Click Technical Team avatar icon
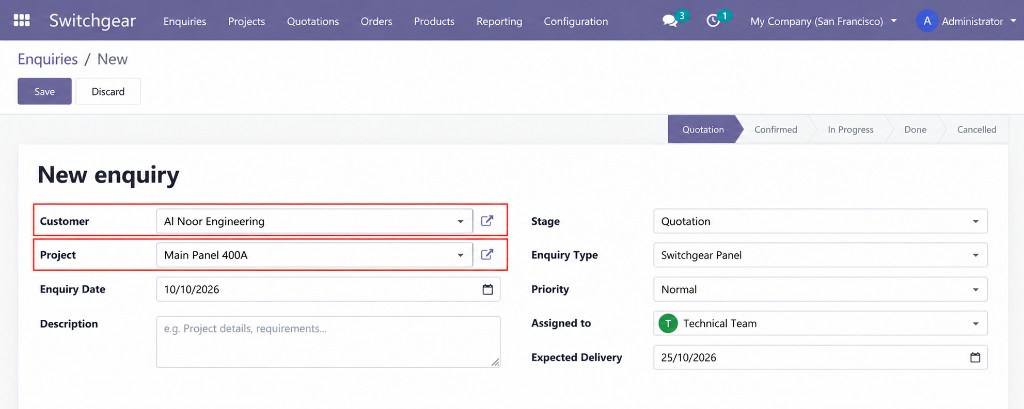1024x409 pixels. 668,323
